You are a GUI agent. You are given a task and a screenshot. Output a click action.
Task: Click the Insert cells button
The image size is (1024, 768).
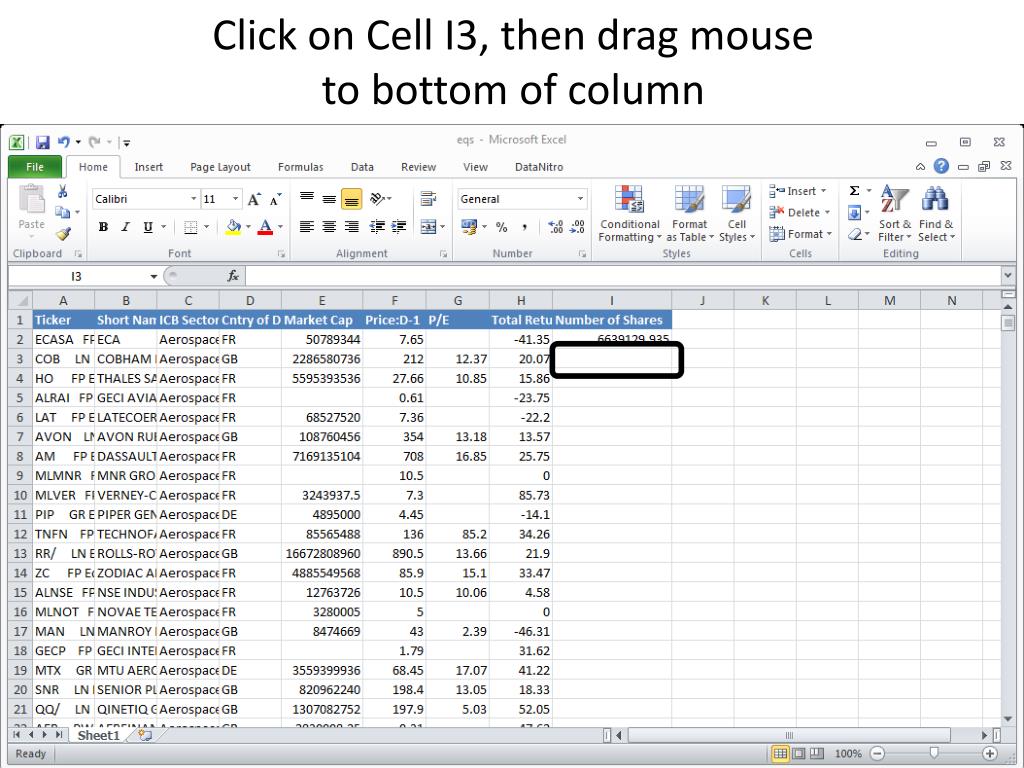(800, 191)
